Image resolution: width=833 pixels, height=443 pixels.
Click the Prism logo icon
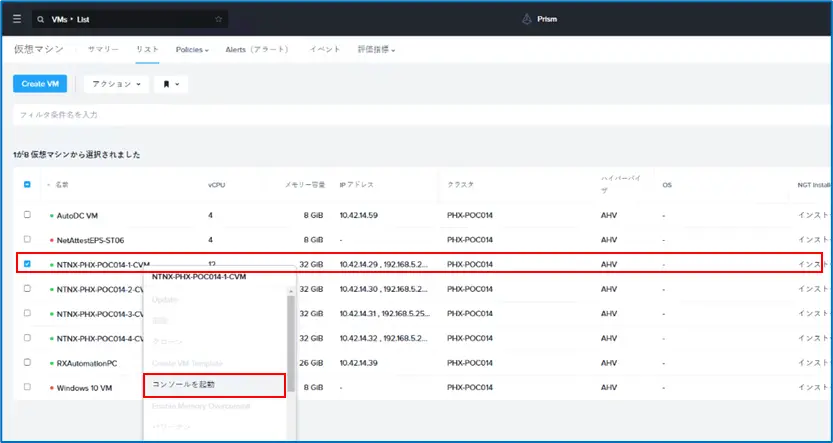pos(526,19)
